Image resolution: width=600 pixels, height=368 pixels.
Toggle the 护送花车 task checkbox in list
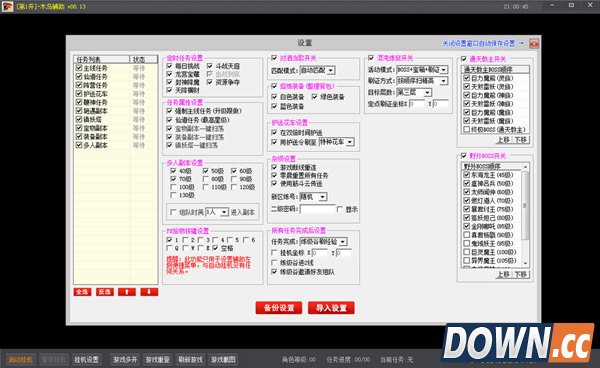[x=79, y=93]
